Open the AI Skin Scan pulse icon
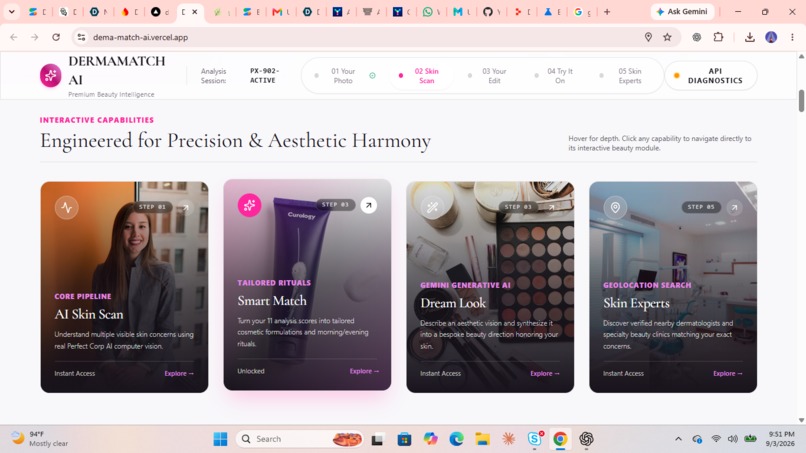The width and height of the screenshot is (806, 453). (67, 208)
